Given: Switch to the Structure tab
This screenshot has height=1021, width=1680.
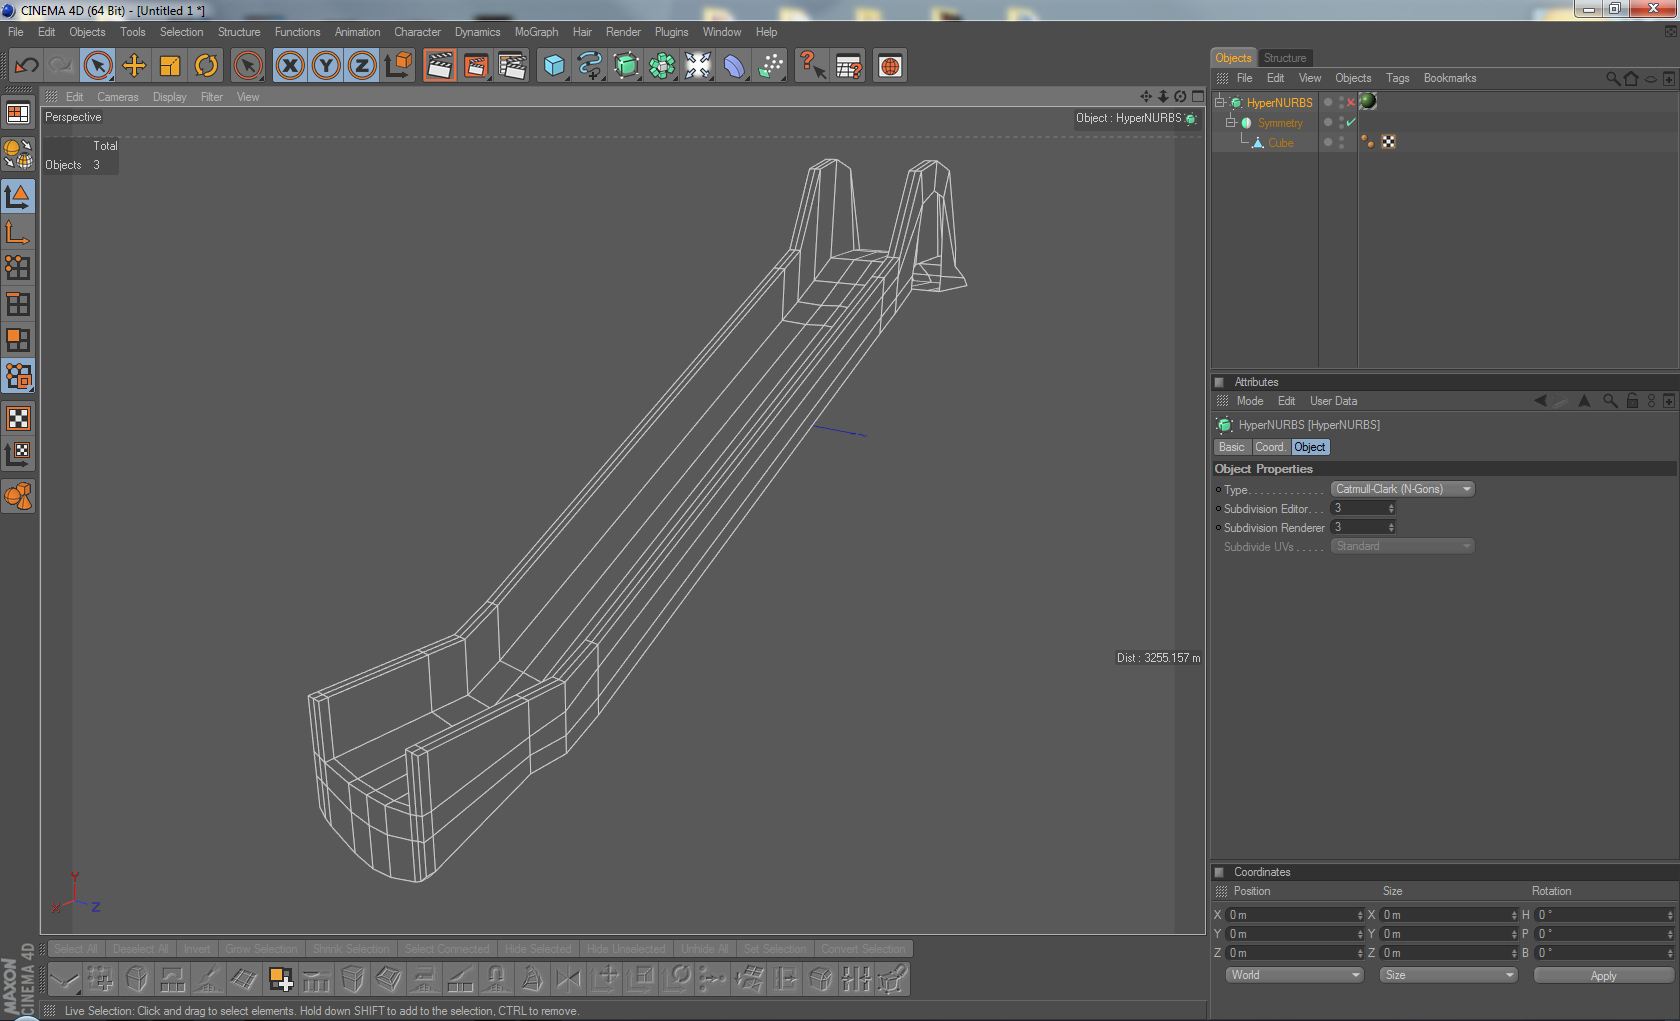Looking at the screenshot, I should 1284,58.
